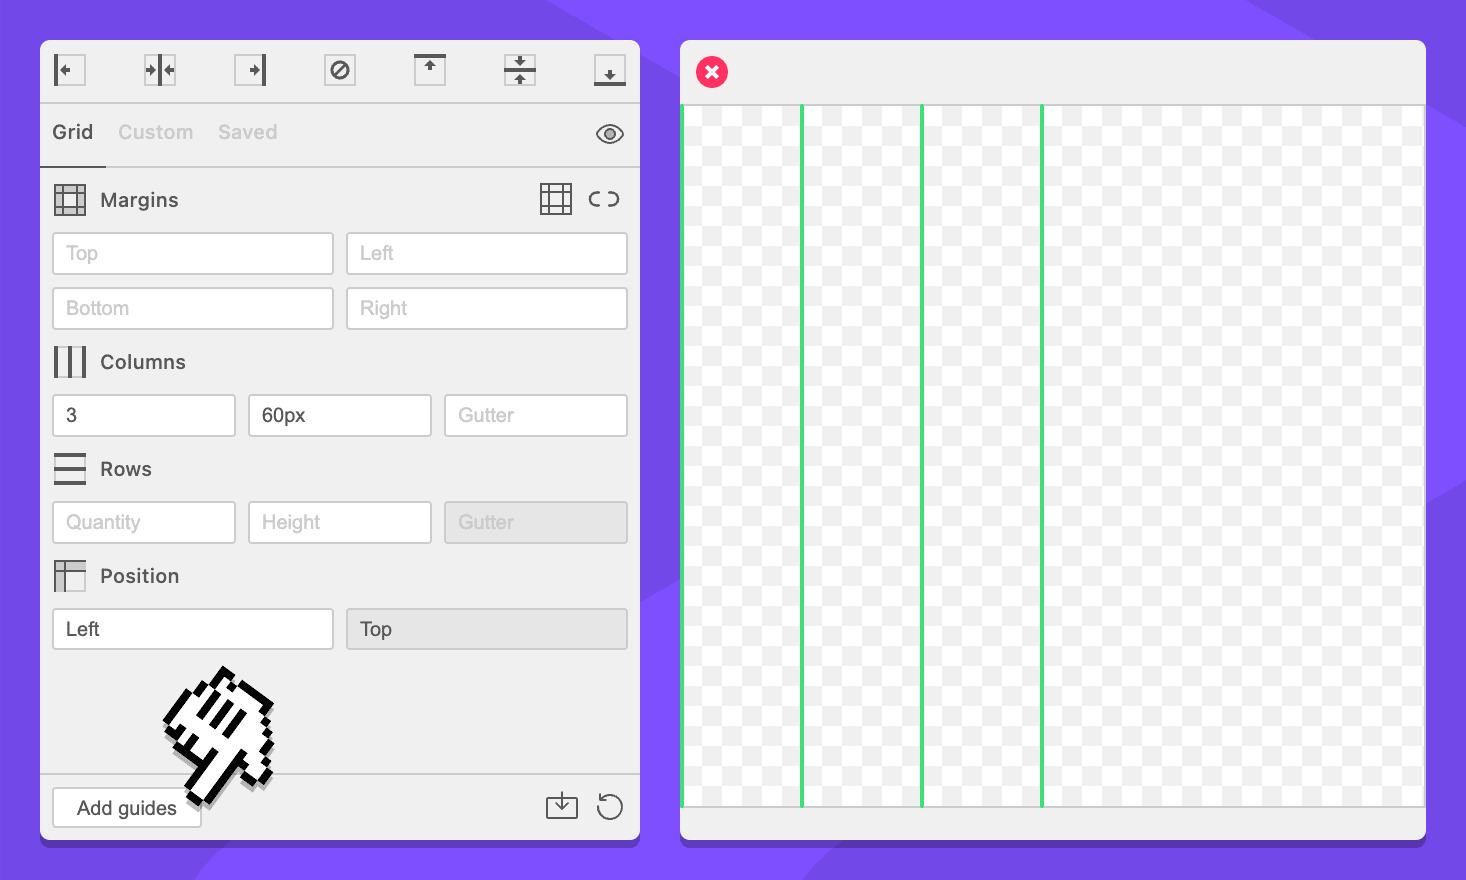Click the Add guides button
Screen dimensions: 1466x880
(x=126, y=808)
